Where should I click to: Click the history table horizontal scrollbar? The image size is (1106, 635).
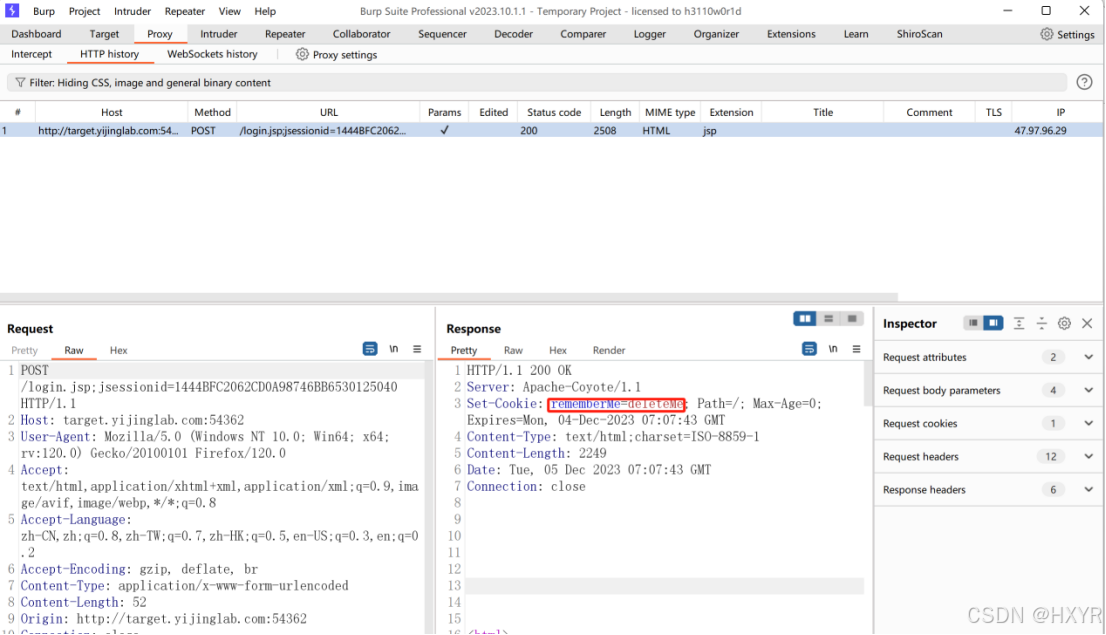click(x=449, y=297)
